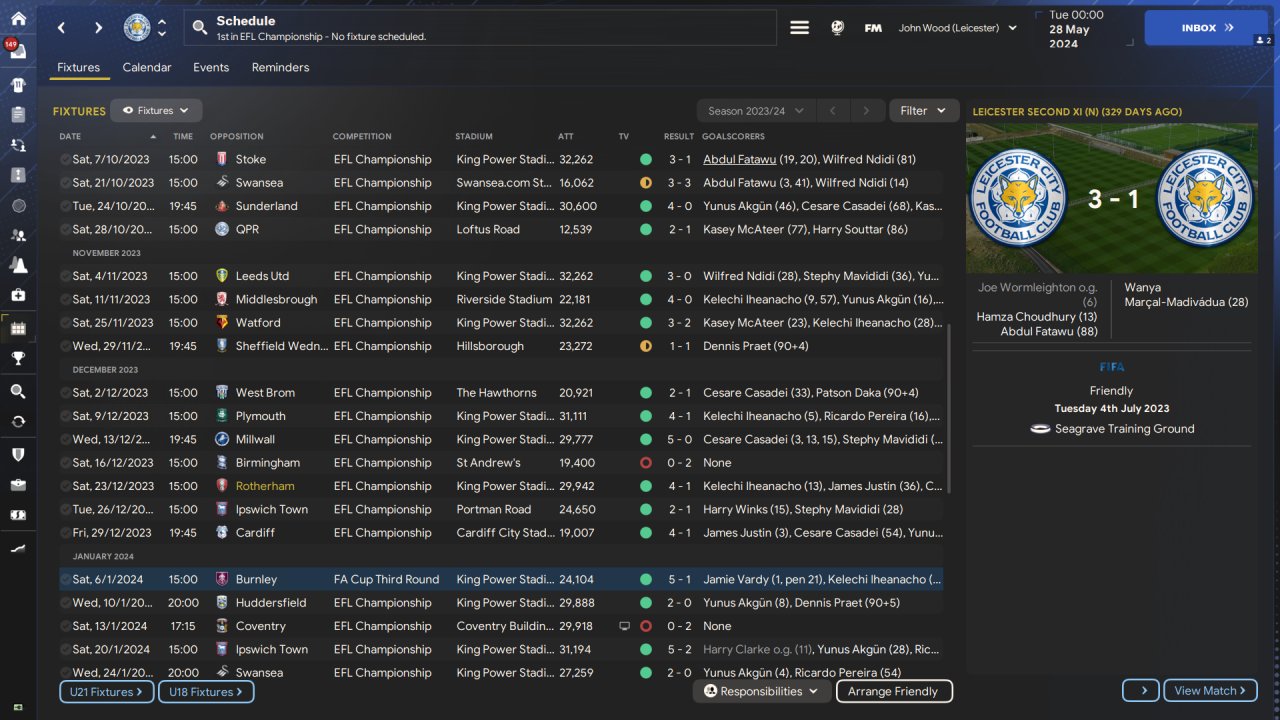Open the Medical Centre icon in sidebar
This screenshot has height=720, width=1280.
coord(18,295)
